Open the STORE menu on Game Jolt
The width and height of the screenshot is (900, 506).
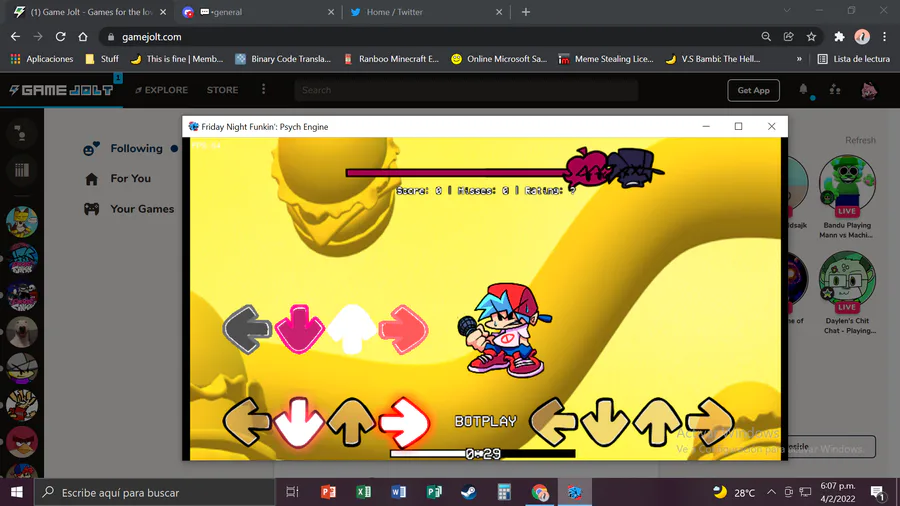click(x=223, y=90)
